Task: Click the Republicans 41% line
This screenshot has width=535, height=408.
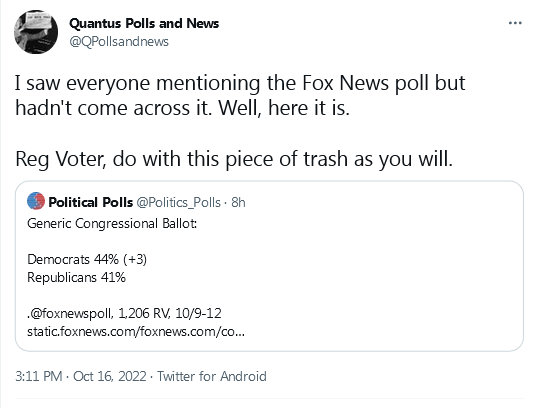Action: [76, 277]
